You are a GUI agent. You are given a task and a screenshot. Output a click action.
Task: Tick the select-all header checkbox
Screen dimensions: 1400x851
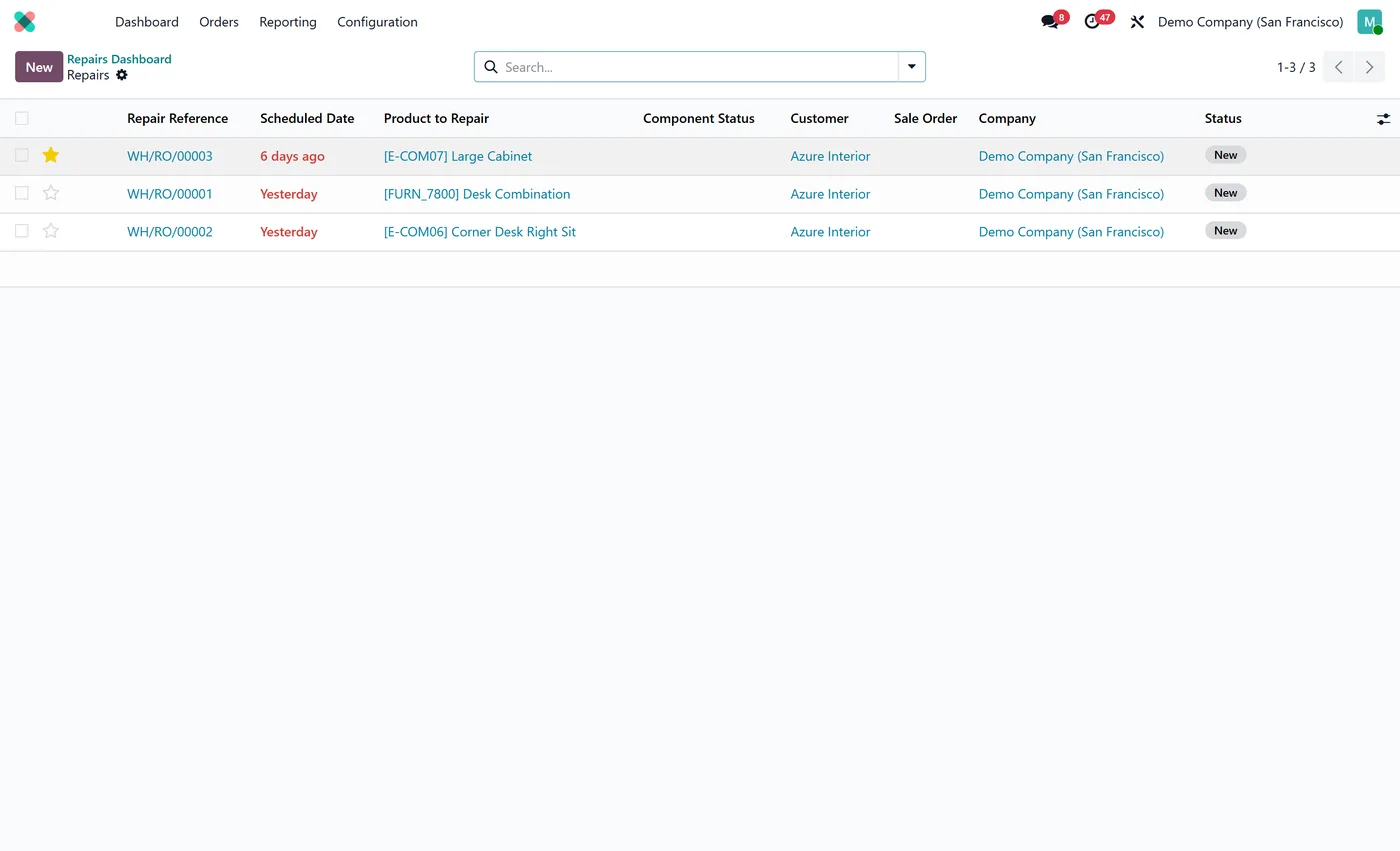(x=21, y=118)
